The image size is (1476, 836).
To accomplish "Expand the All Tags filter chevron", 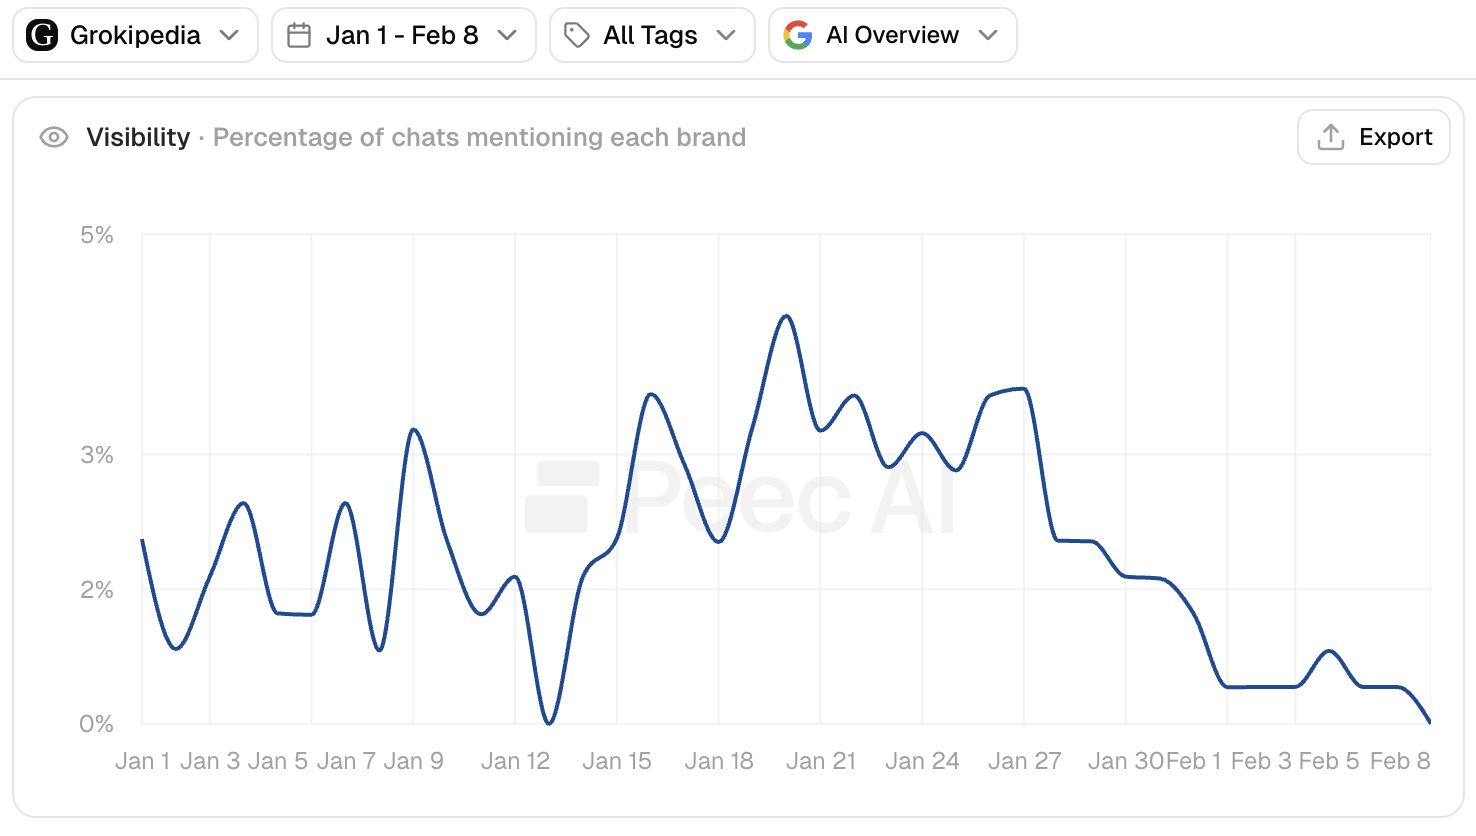I will pos(726,36).
